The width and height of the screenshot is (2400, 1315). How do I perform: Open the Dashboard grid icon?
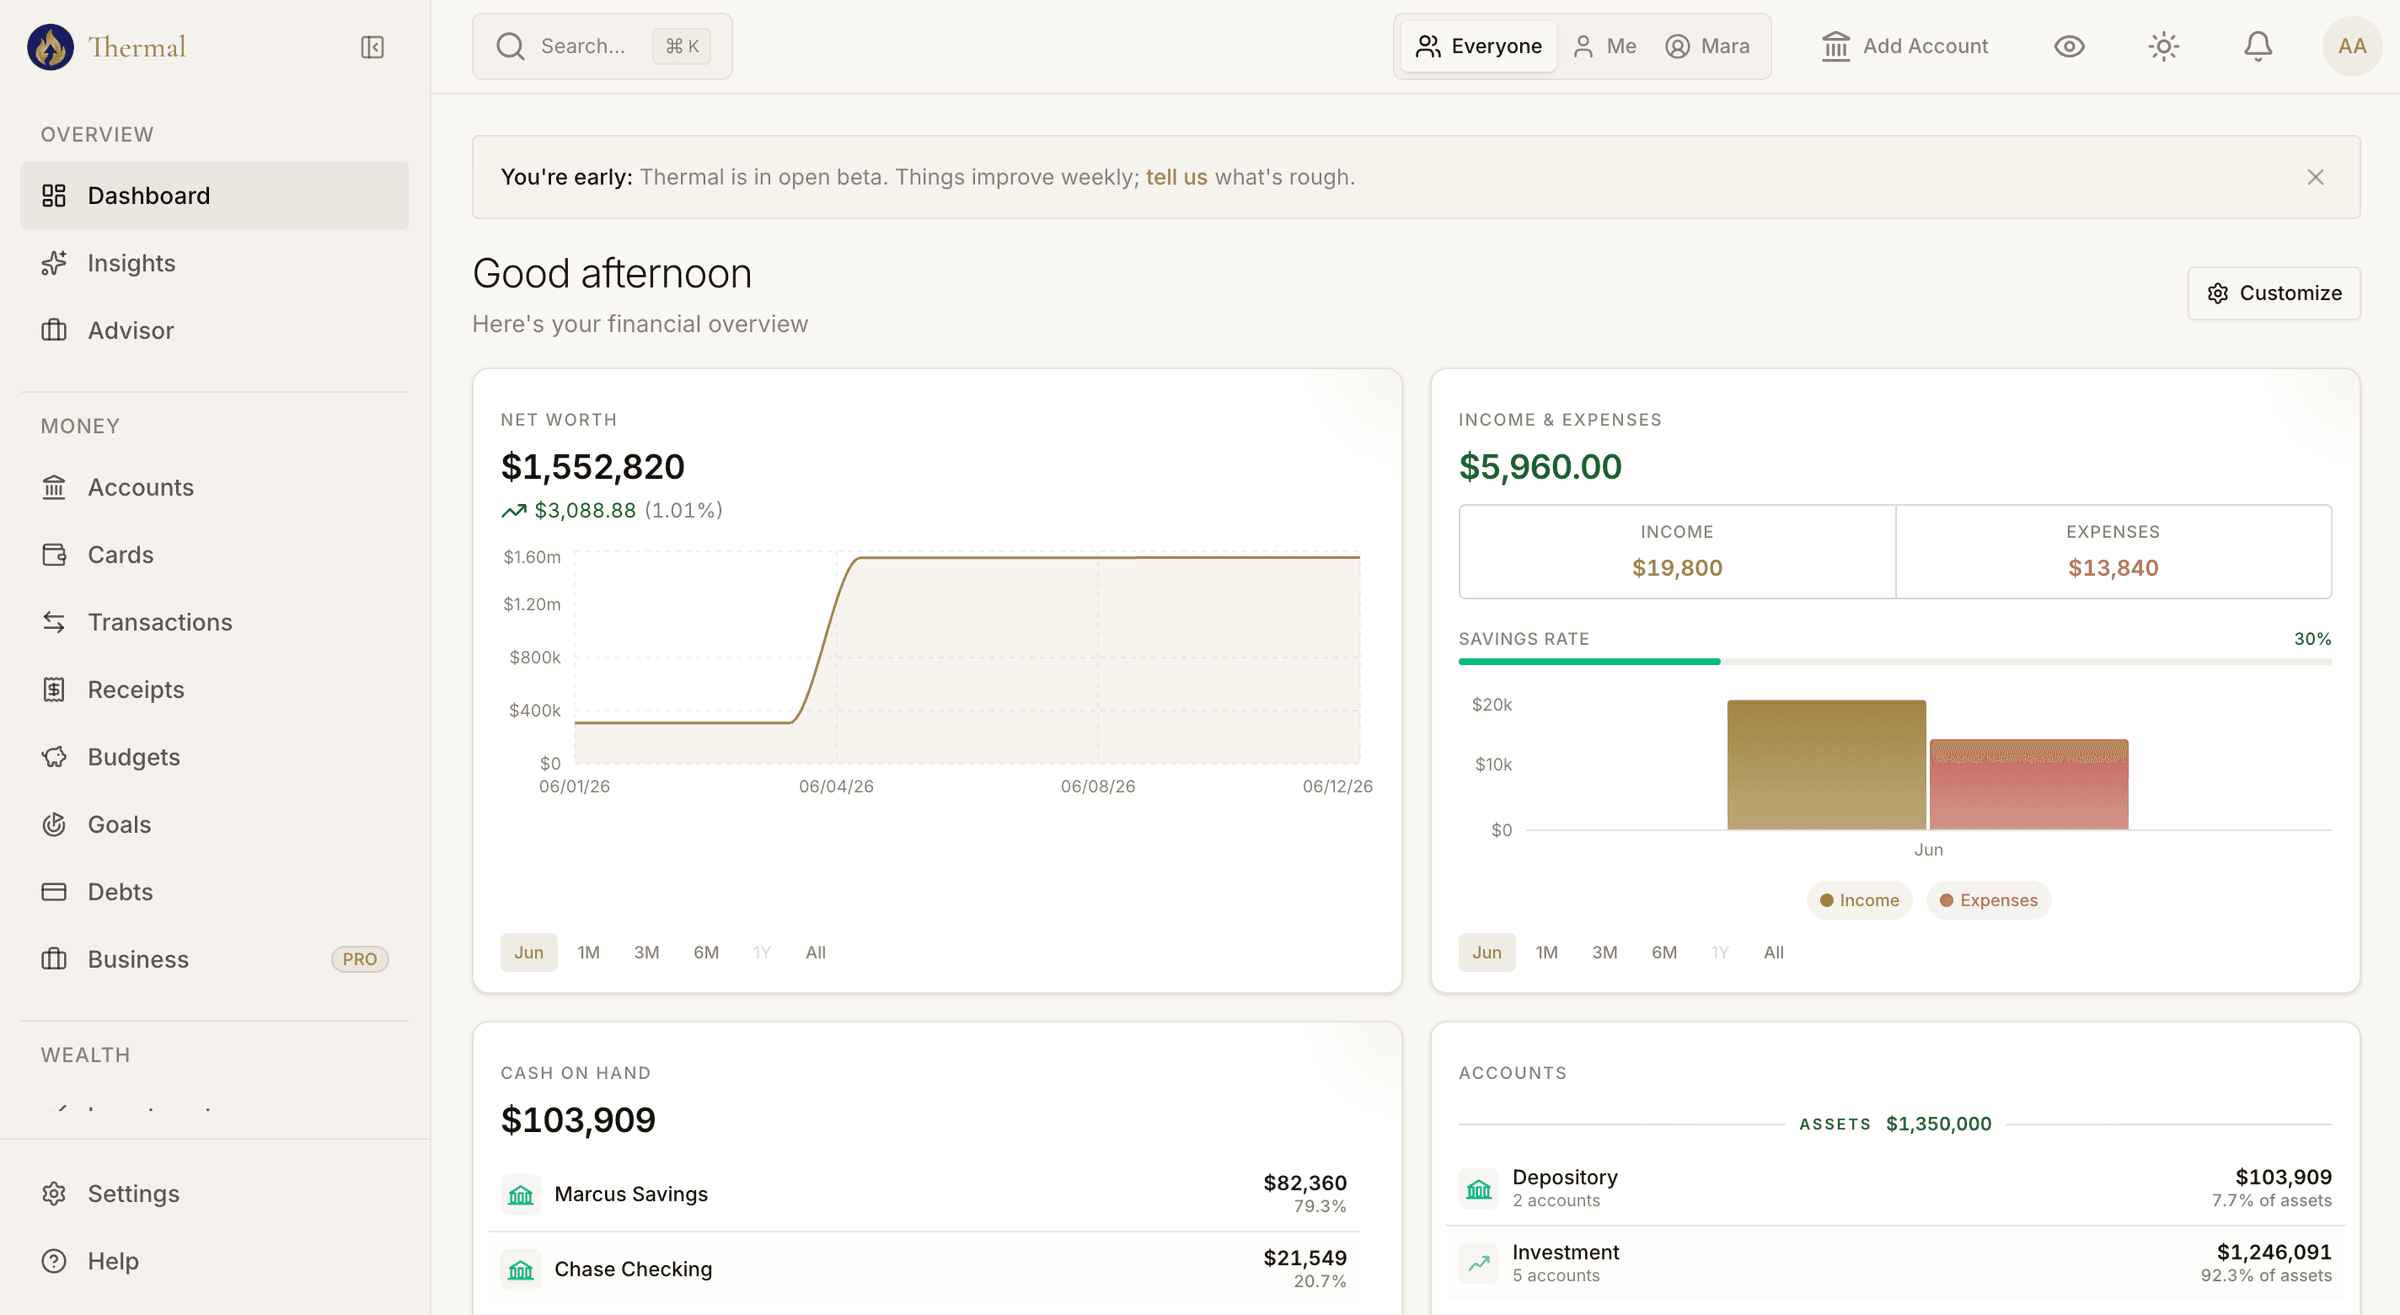point(54,195)
